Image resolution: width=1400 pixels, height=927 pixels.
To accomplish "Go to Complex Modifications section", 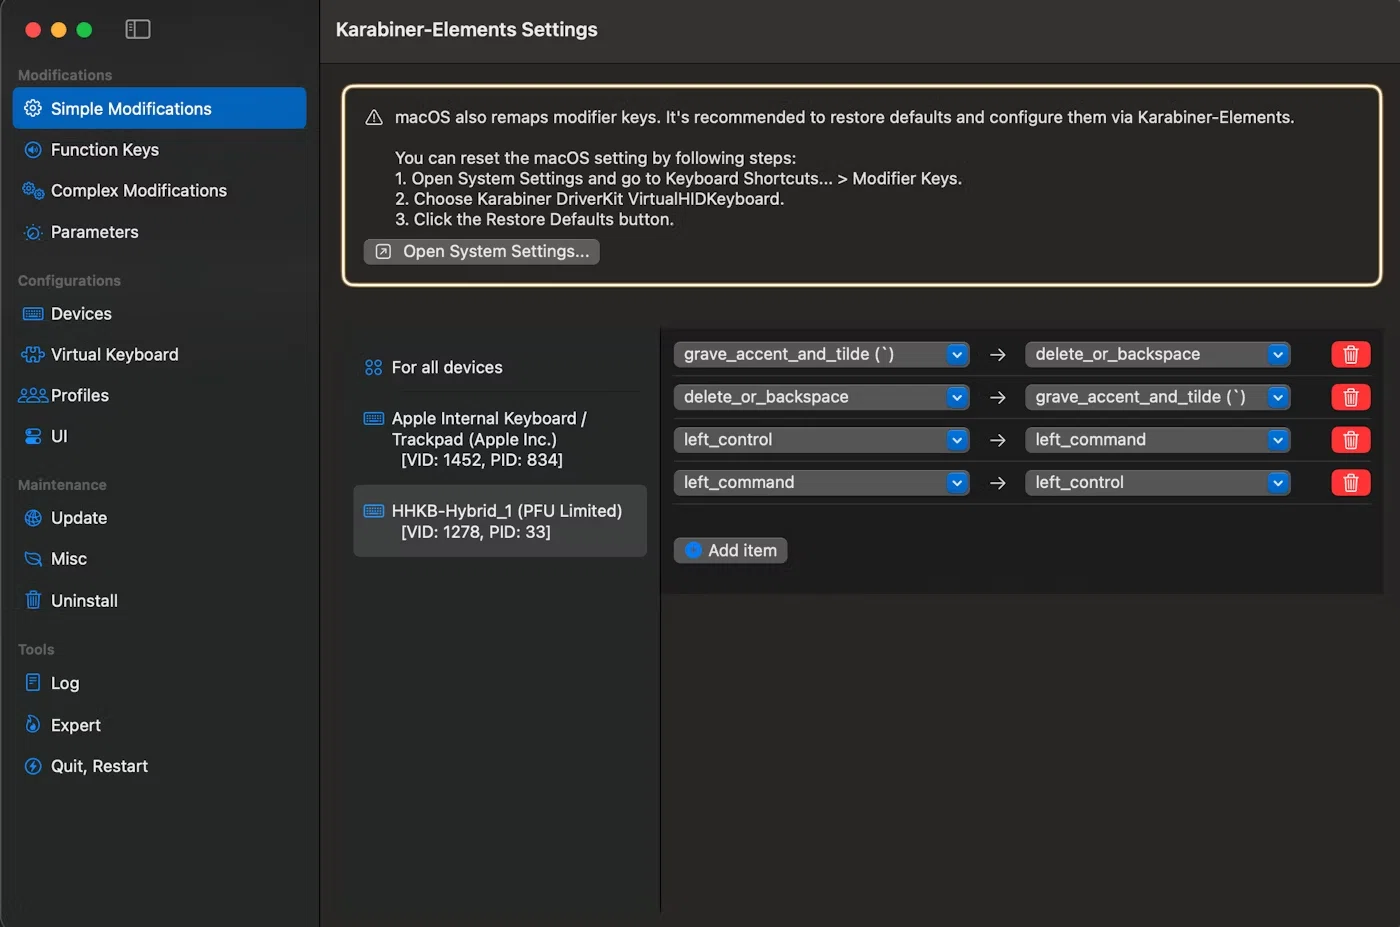I will (138, 191).
